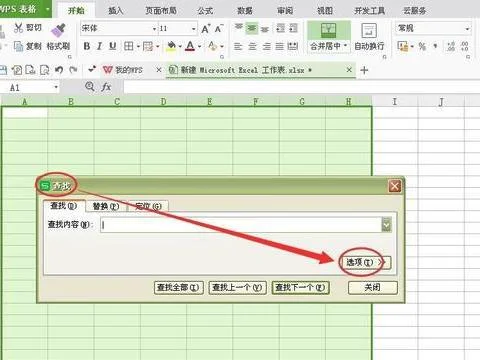Open the number format 常规 dropdown
480x360 pixels.
(468, 29)
